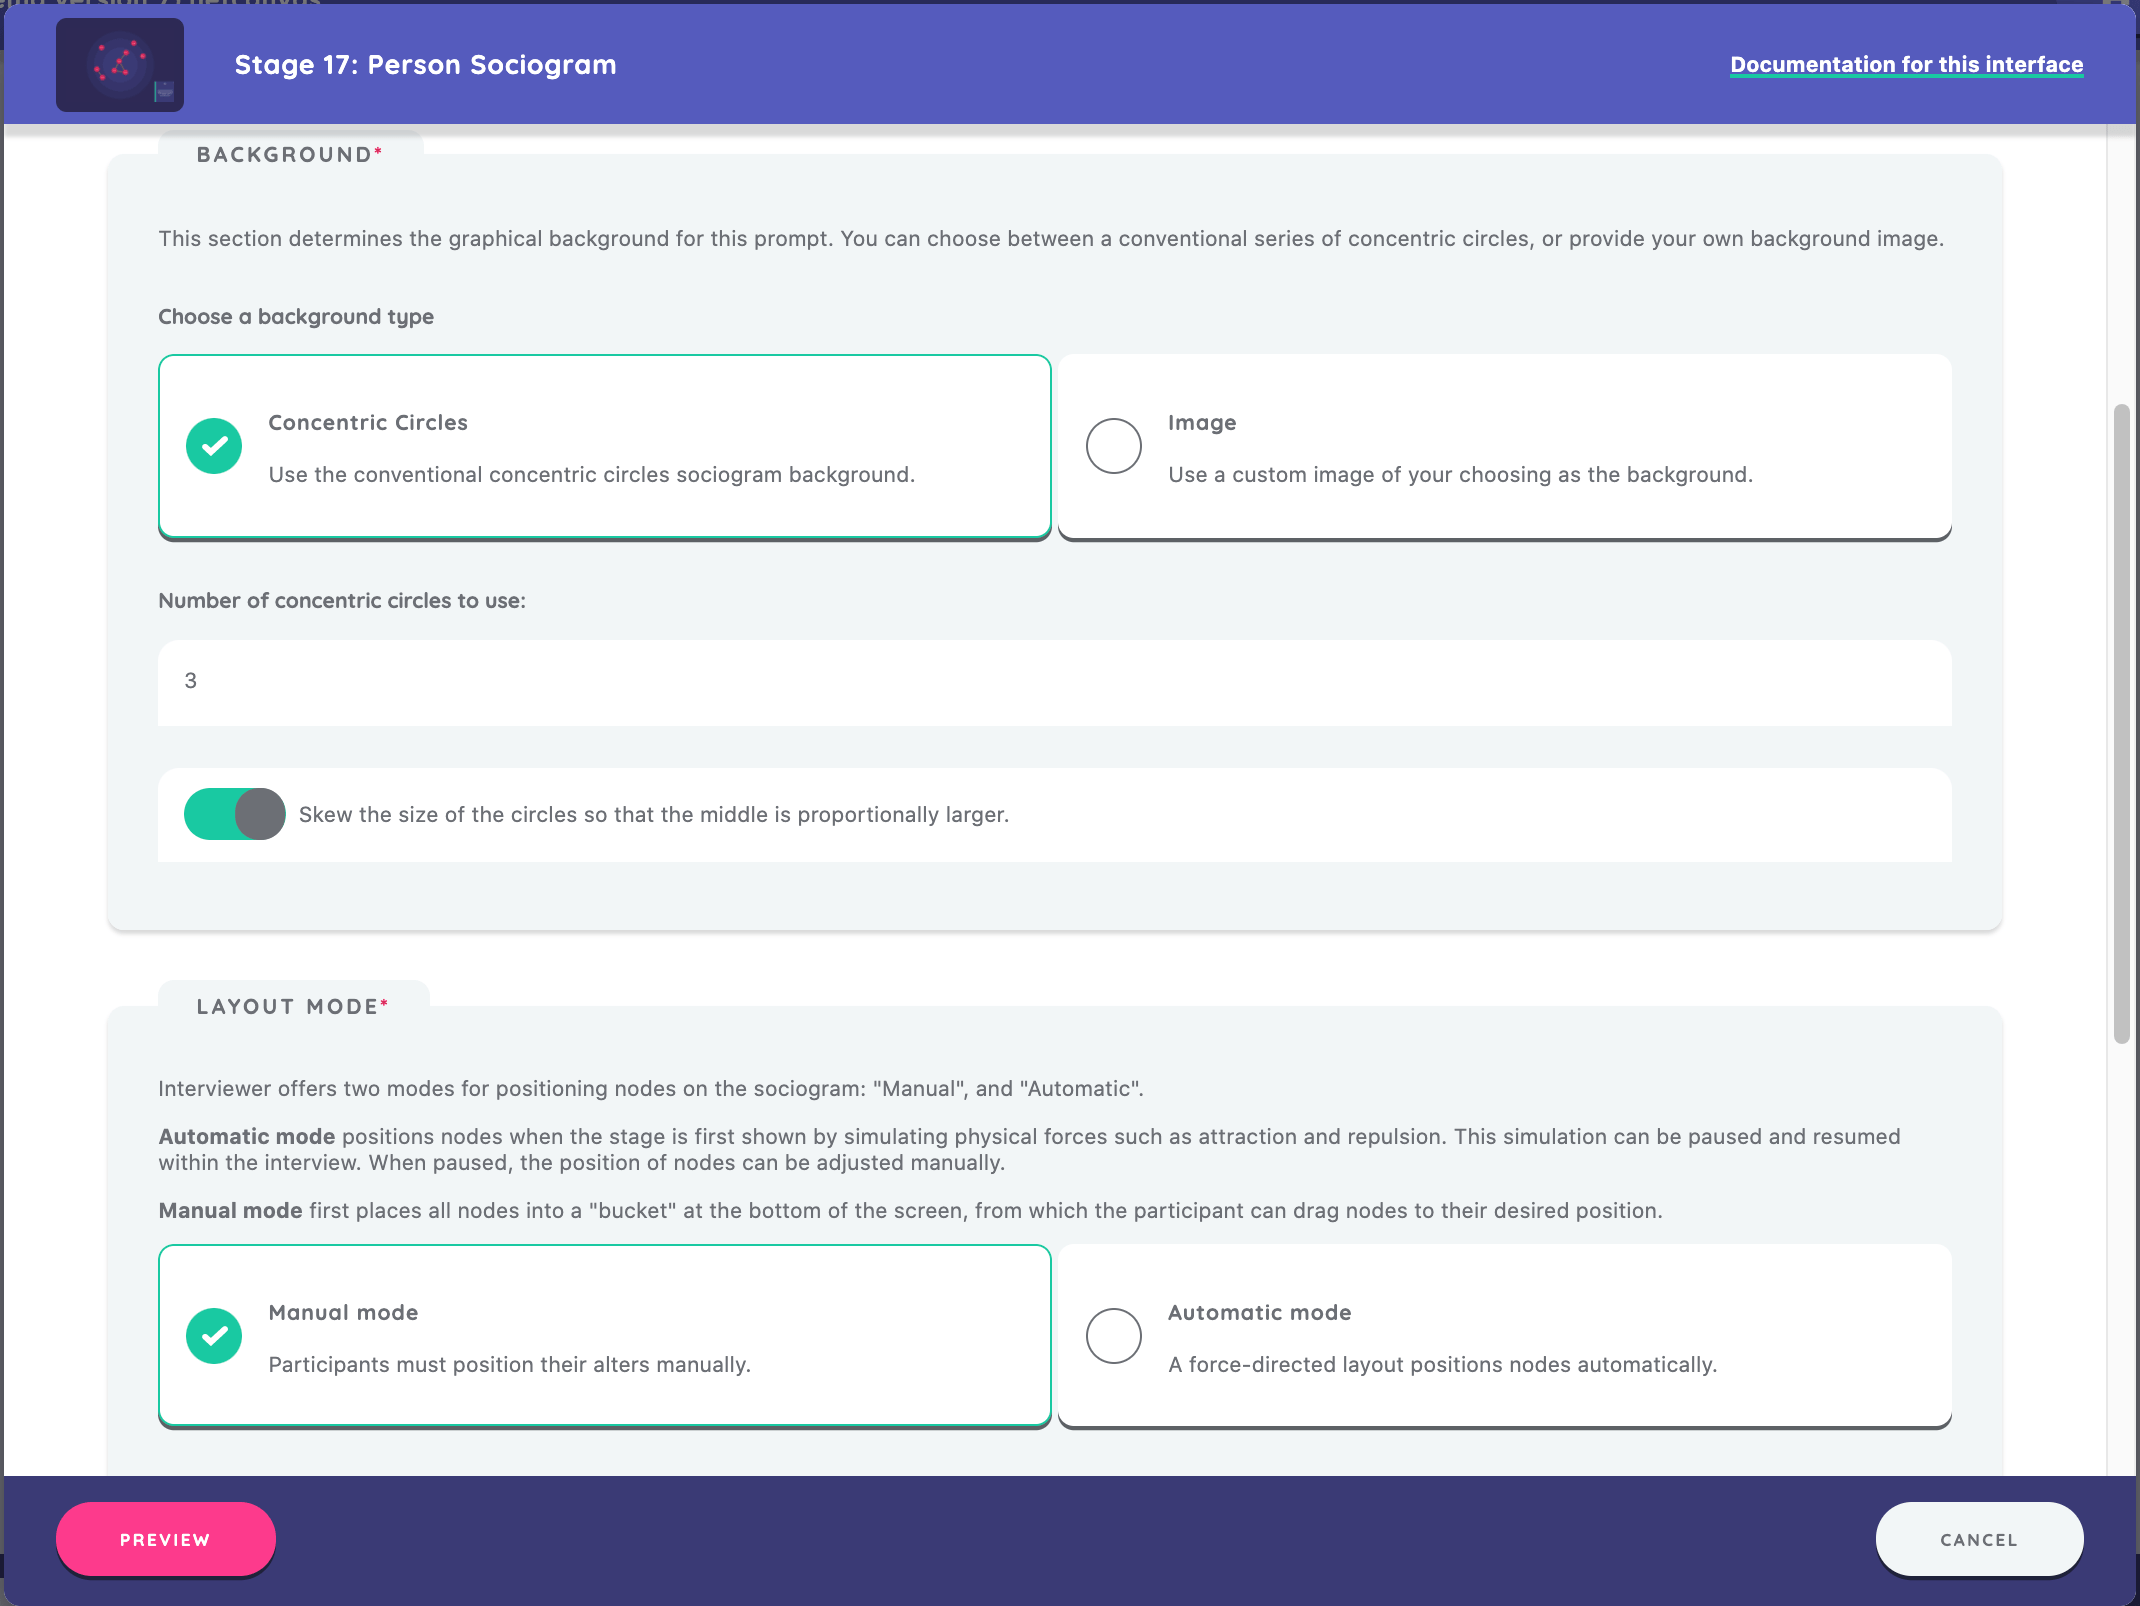Click the Automatic mode card description
The height and width of the screenshot is (1606, 2140).
1442,1365
